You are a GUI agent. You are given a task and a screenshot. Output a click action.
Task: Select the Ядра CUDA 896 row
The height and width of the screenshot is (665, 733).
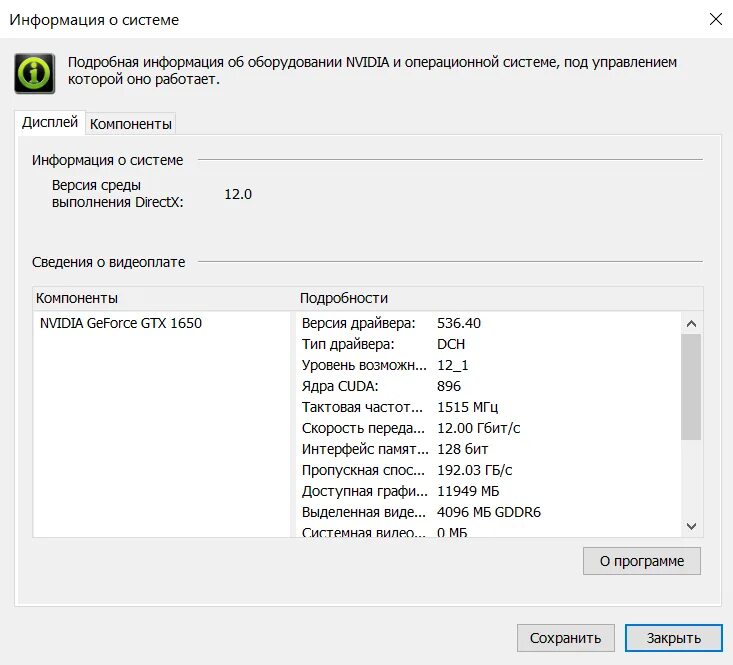pyautogui.click(x=489, y=386)
